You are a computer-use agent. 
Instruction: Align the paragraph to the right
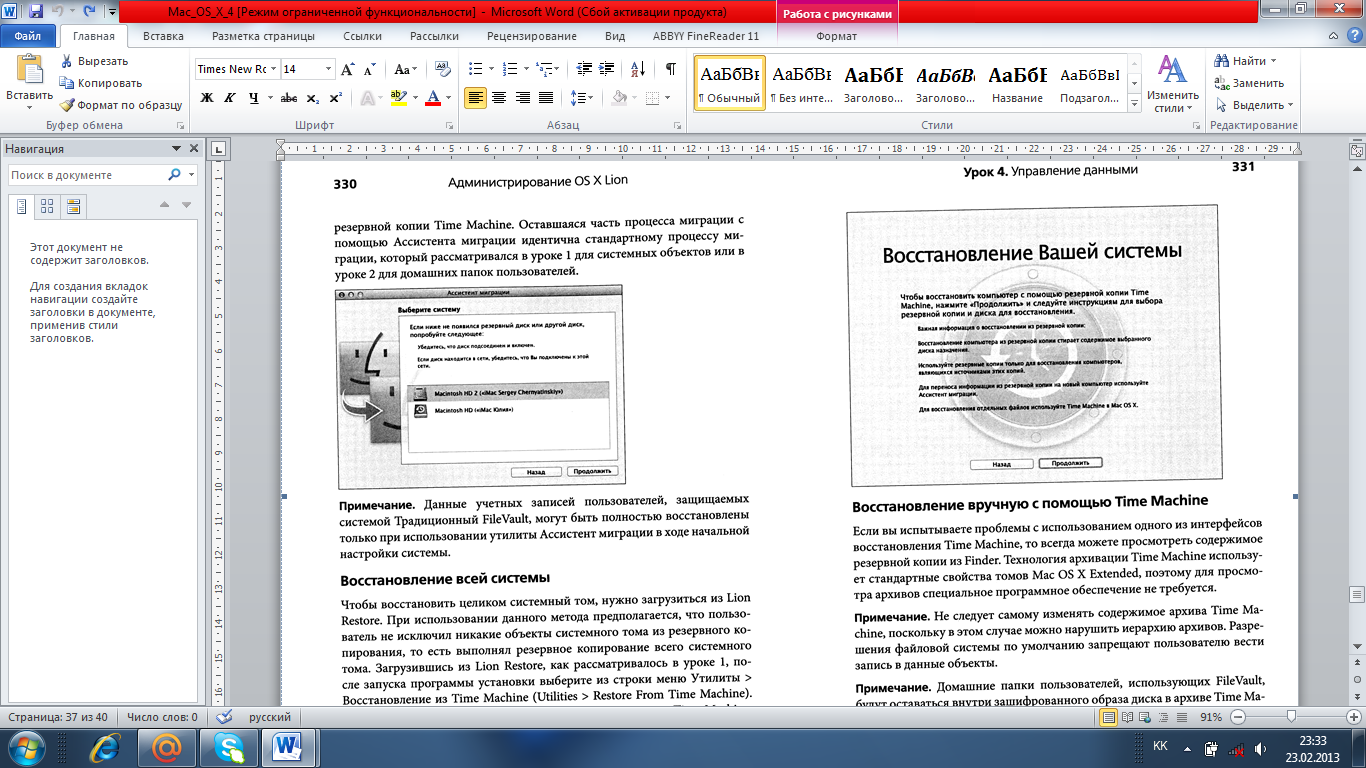522,98
